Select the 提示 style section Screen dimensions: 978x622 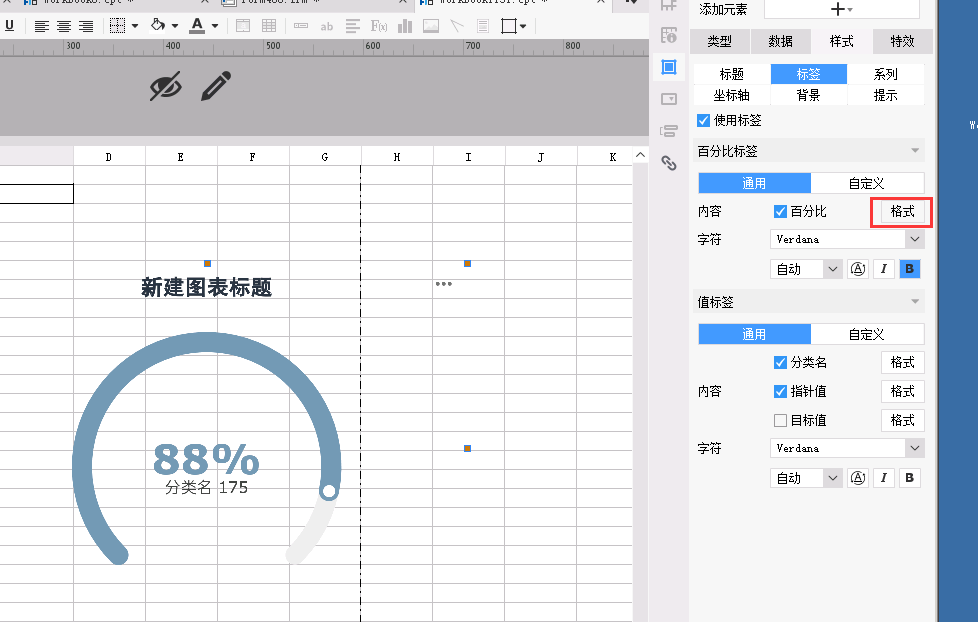[x=885, y=95]
